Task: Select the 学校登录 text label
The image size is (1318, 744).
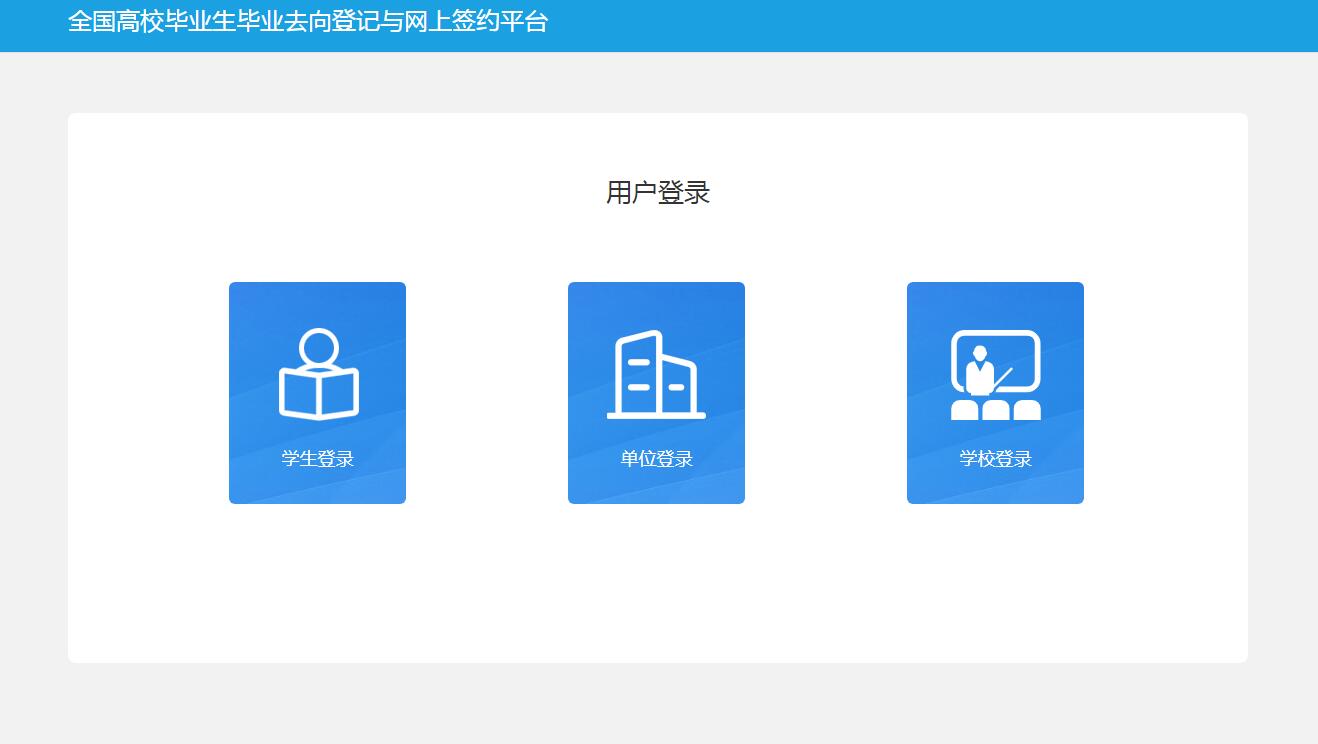Action: 995,459
